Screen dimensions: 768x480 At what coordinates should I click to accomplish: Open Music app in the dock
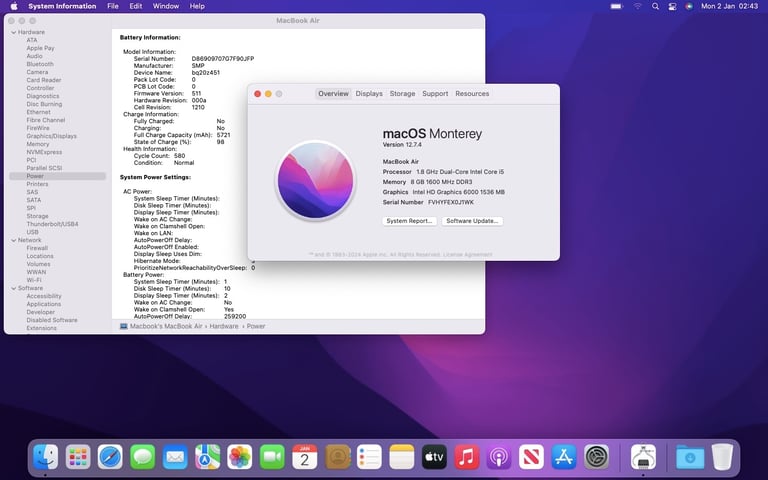tap(466, 457)
